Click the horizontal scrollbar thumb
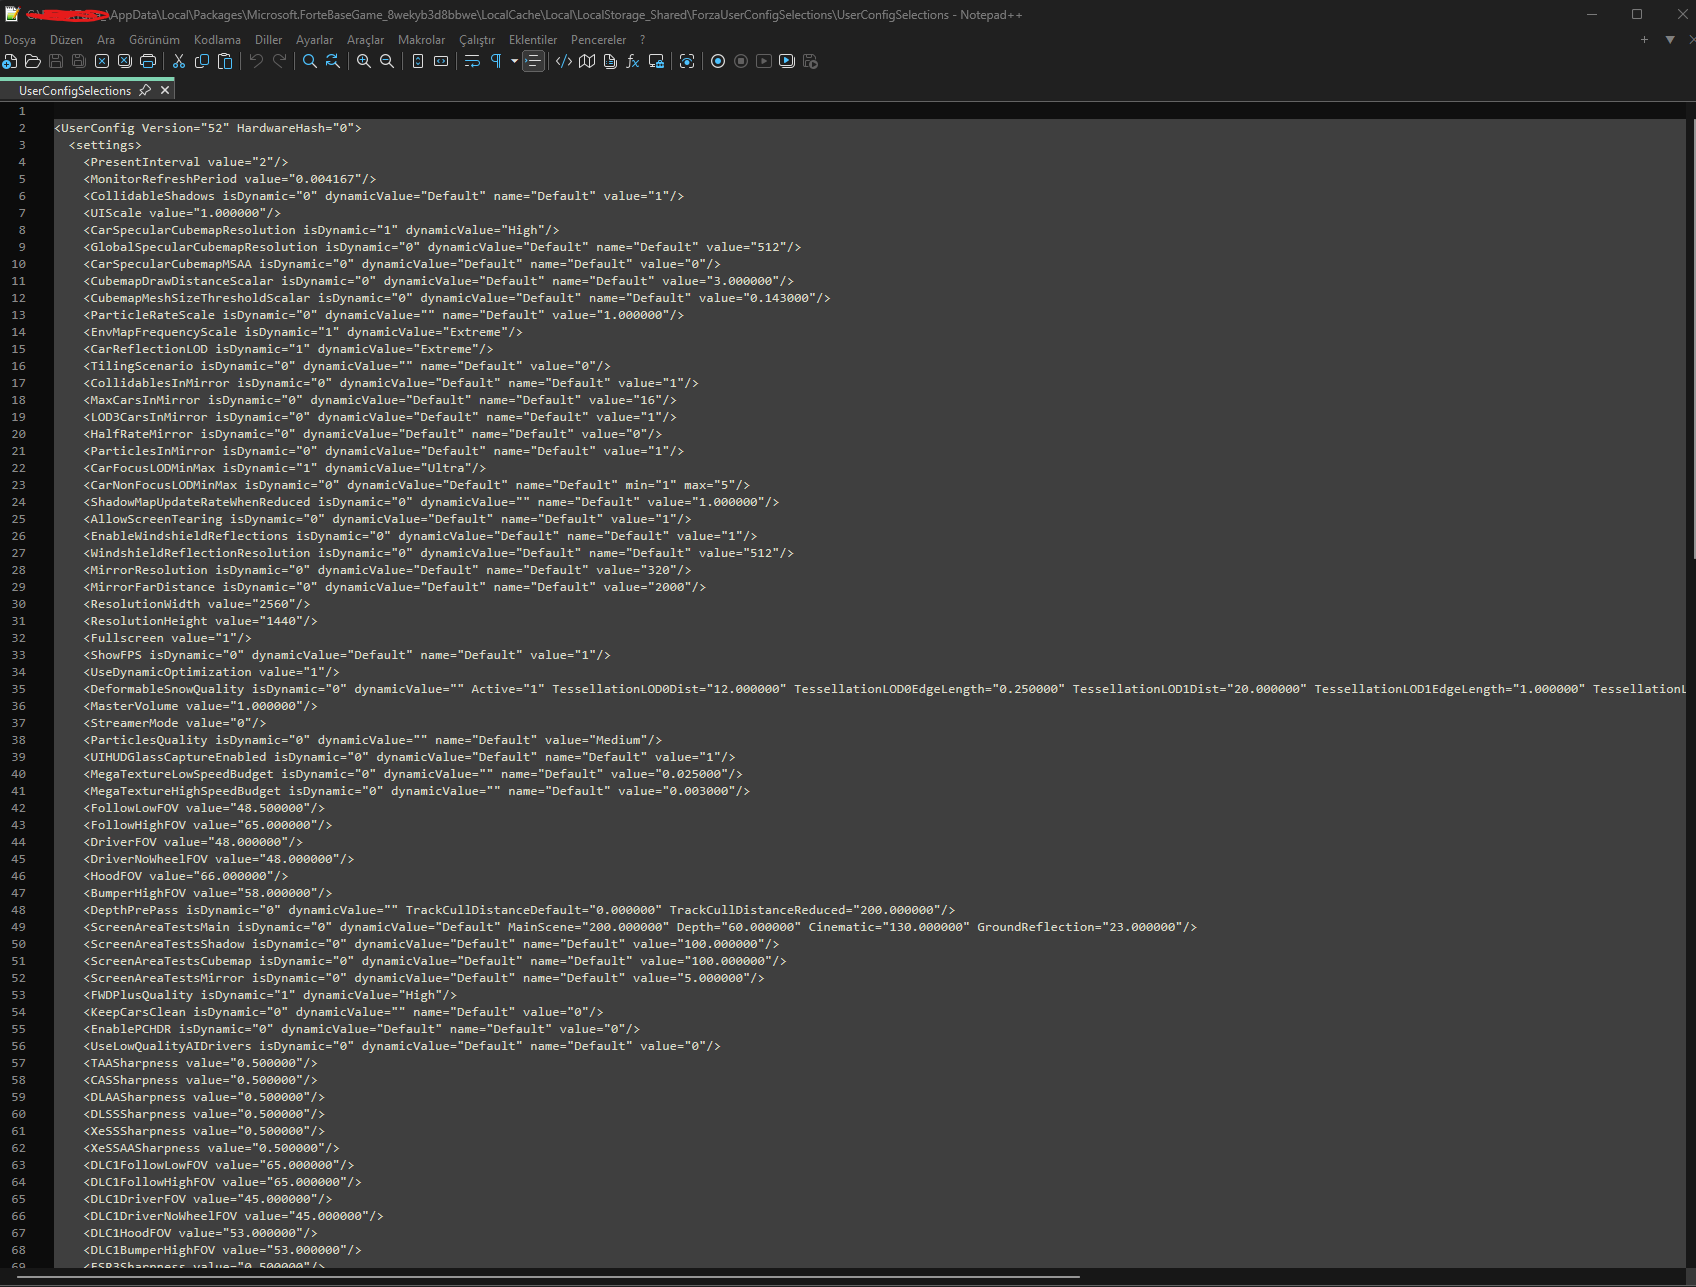Screen dimensions: 1696x1287 coord(548,1277)
